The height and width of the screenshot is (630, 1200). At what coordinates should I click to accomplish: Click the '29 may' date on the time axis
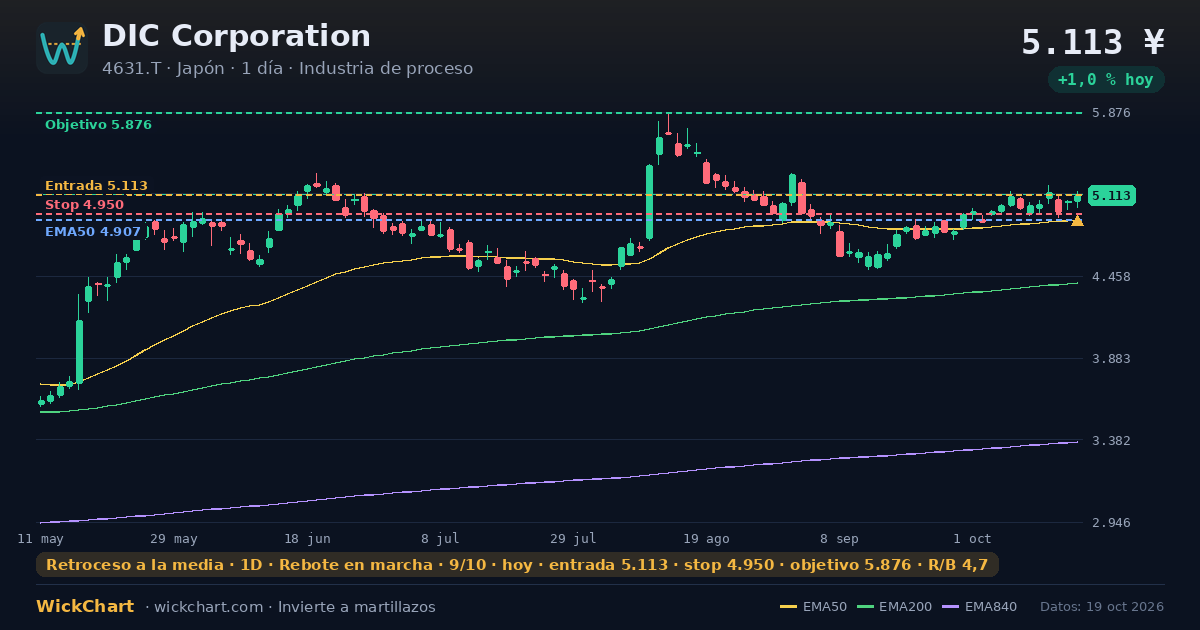point(174,539)
